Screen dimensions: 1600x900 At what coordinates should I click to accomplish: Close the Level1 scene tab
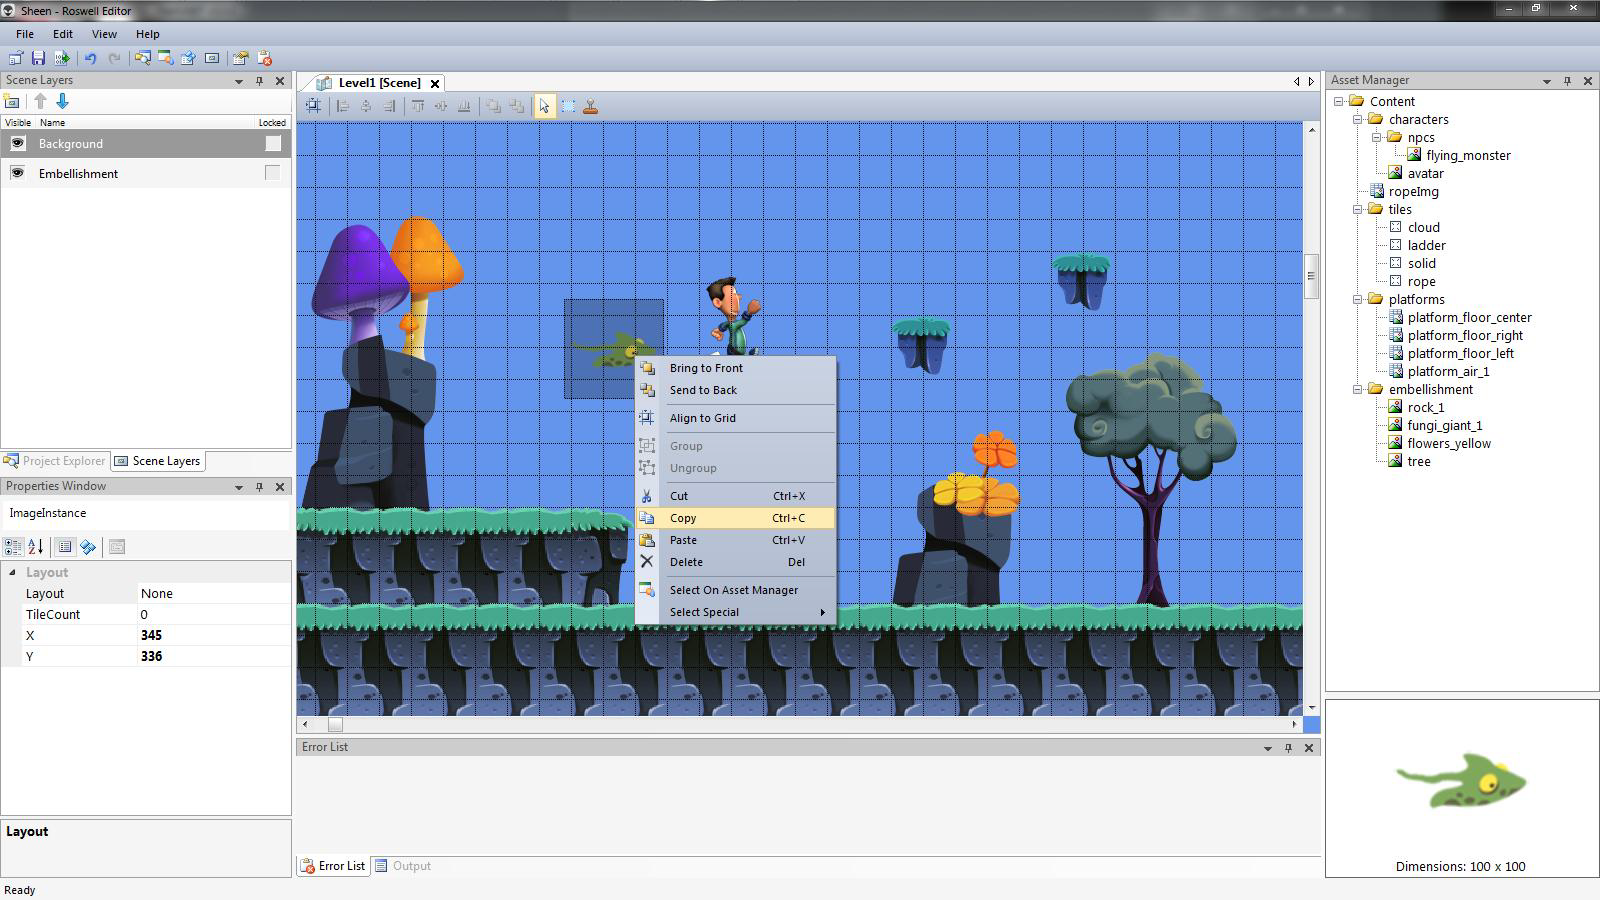pyautogui.click(x=435, y=83)
